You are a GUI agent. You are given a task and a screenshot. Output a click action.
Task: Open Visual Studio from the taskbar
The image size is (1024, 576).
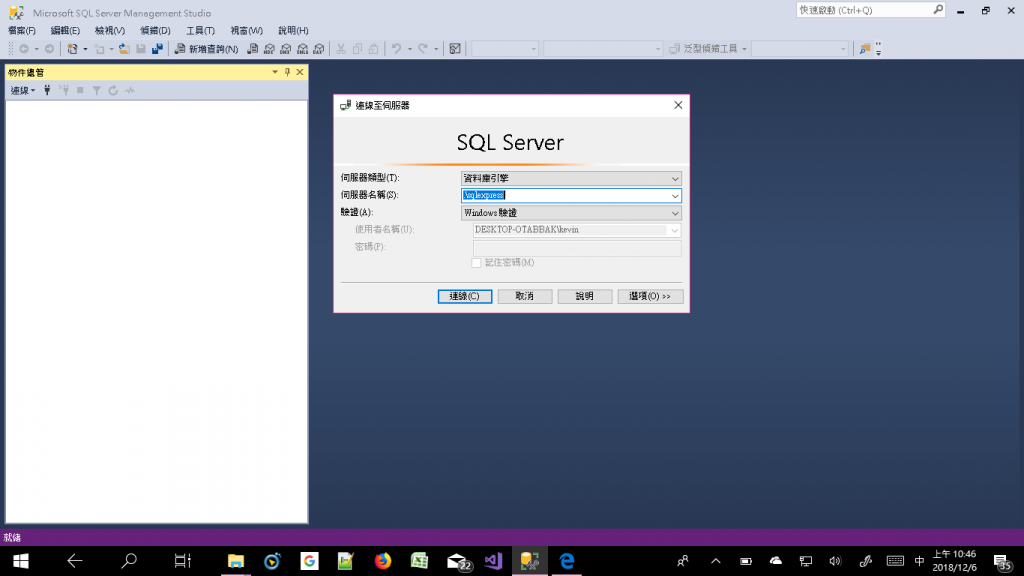tap(493, 561)
